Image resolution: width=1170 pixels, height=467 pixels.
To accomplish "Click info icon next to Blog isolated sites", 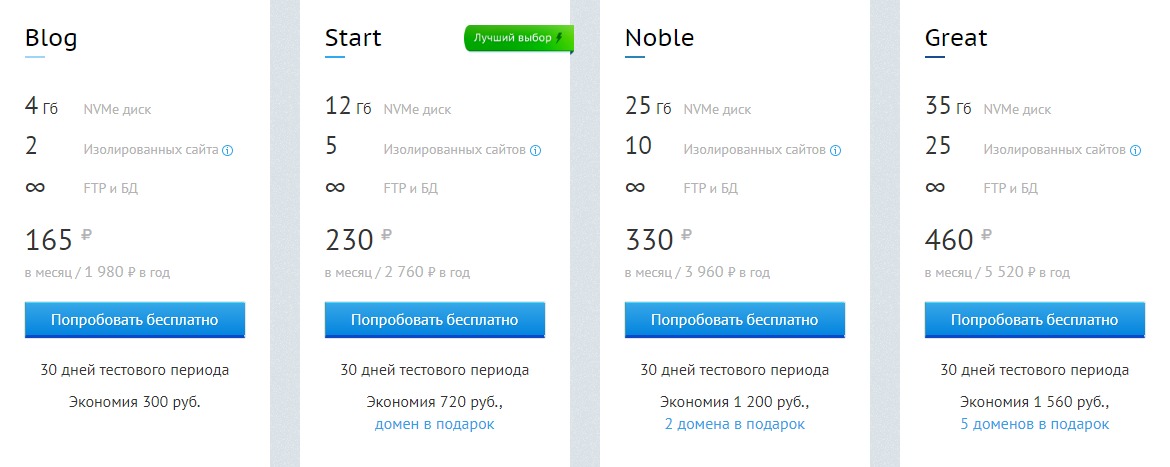I will (228, 151).
